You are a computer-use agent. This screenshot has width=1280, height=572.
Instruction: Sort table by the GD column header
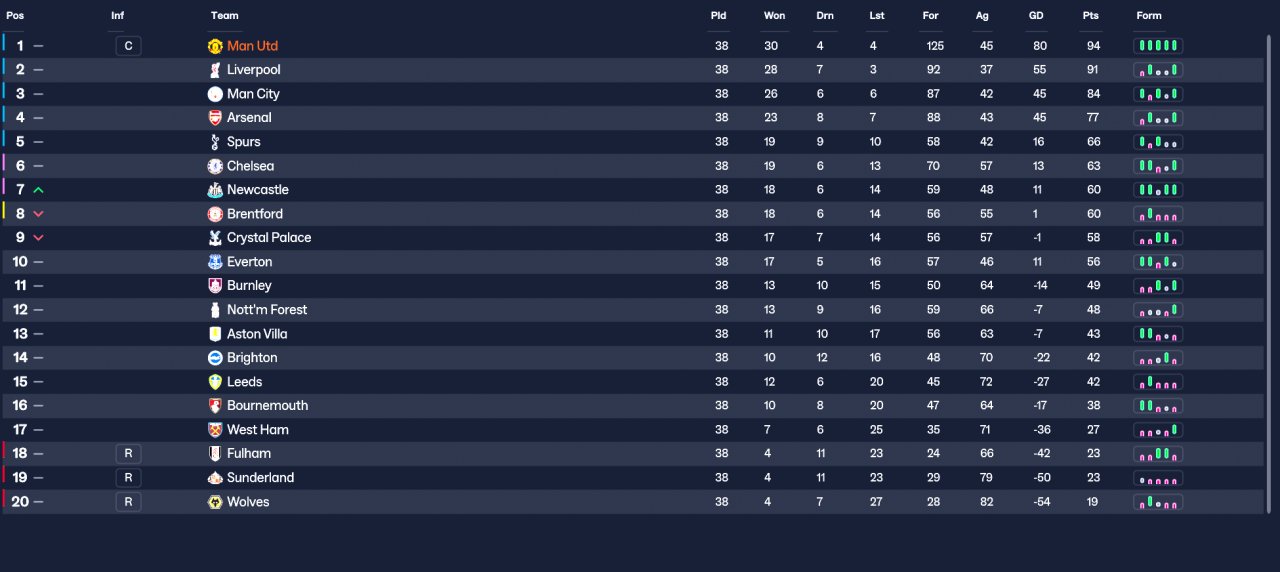[x=1036, y=16]
